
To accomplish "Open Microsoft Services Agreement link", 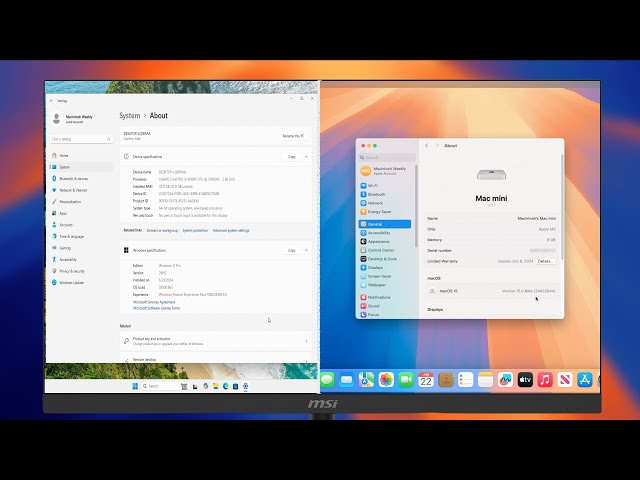I will tap(154, 302).
